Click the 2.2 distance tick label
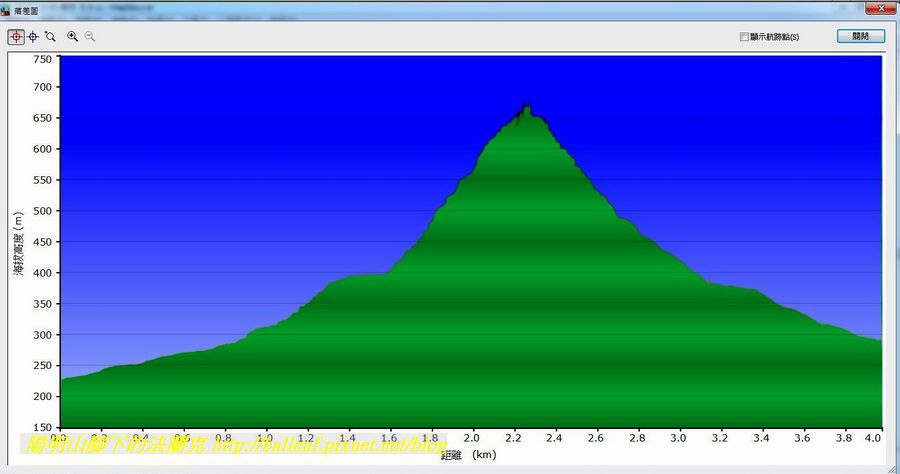 pos(513,438)
